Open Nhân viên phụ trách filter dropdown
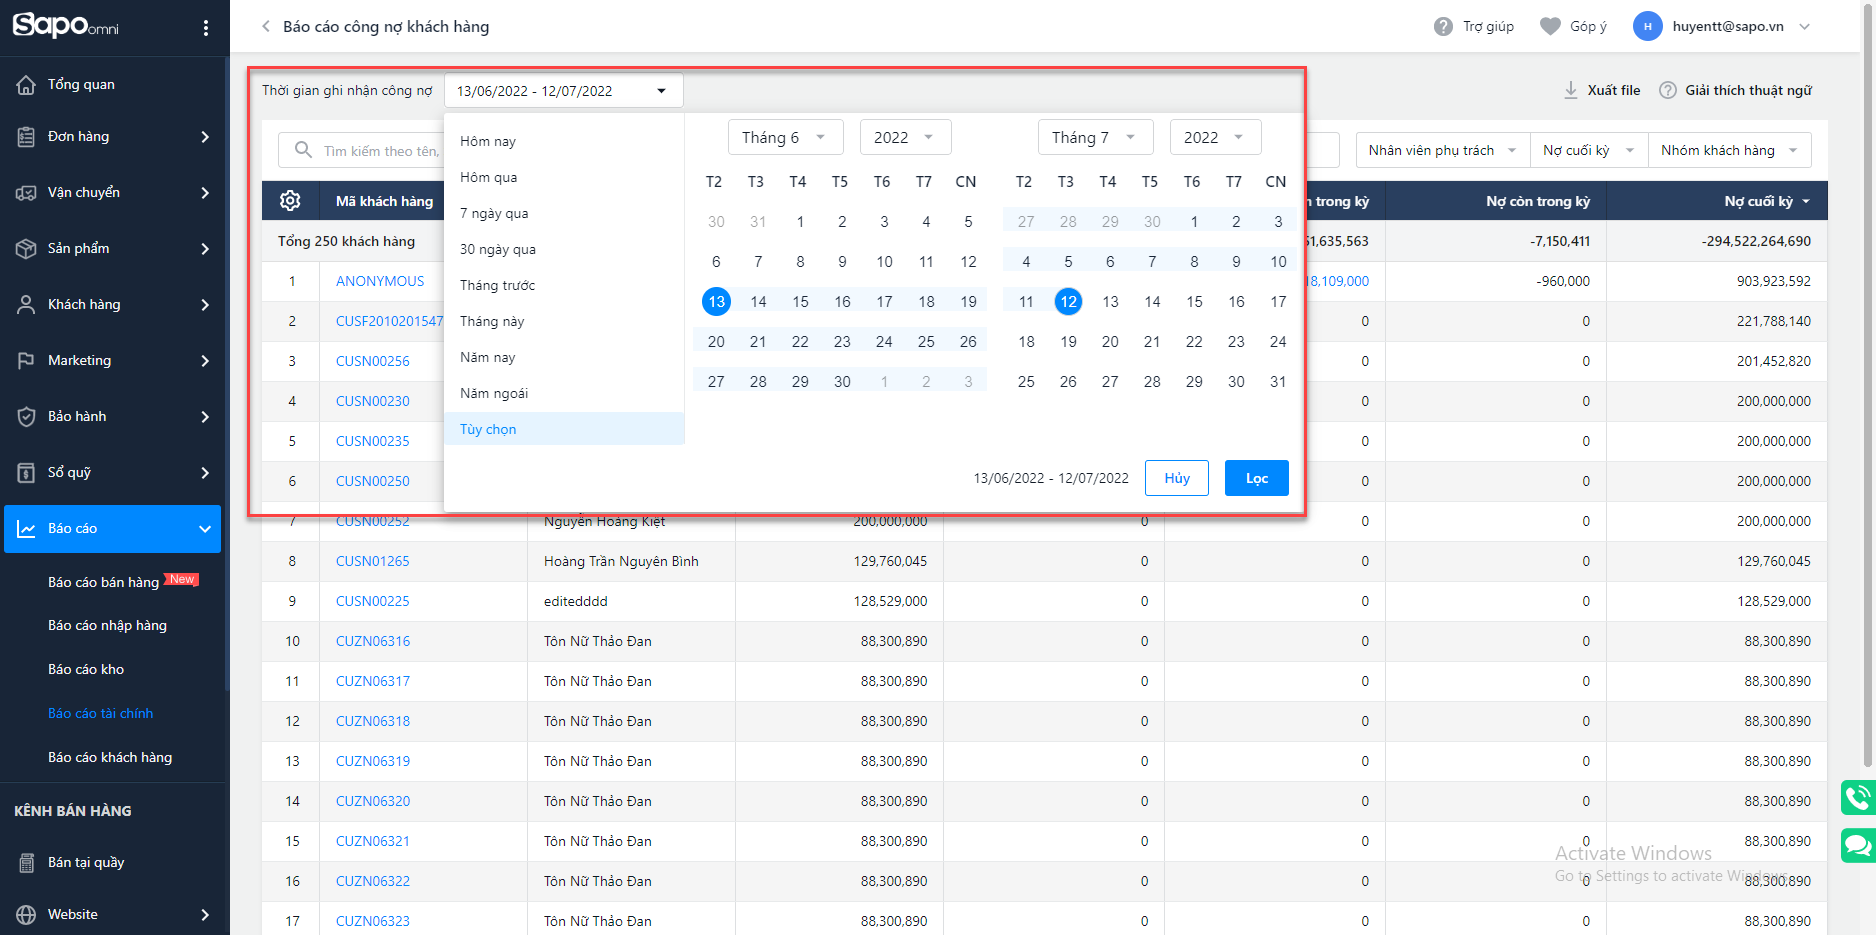Image resolution: width=1876 pixels, height=935 pixels. [1443, 151]
